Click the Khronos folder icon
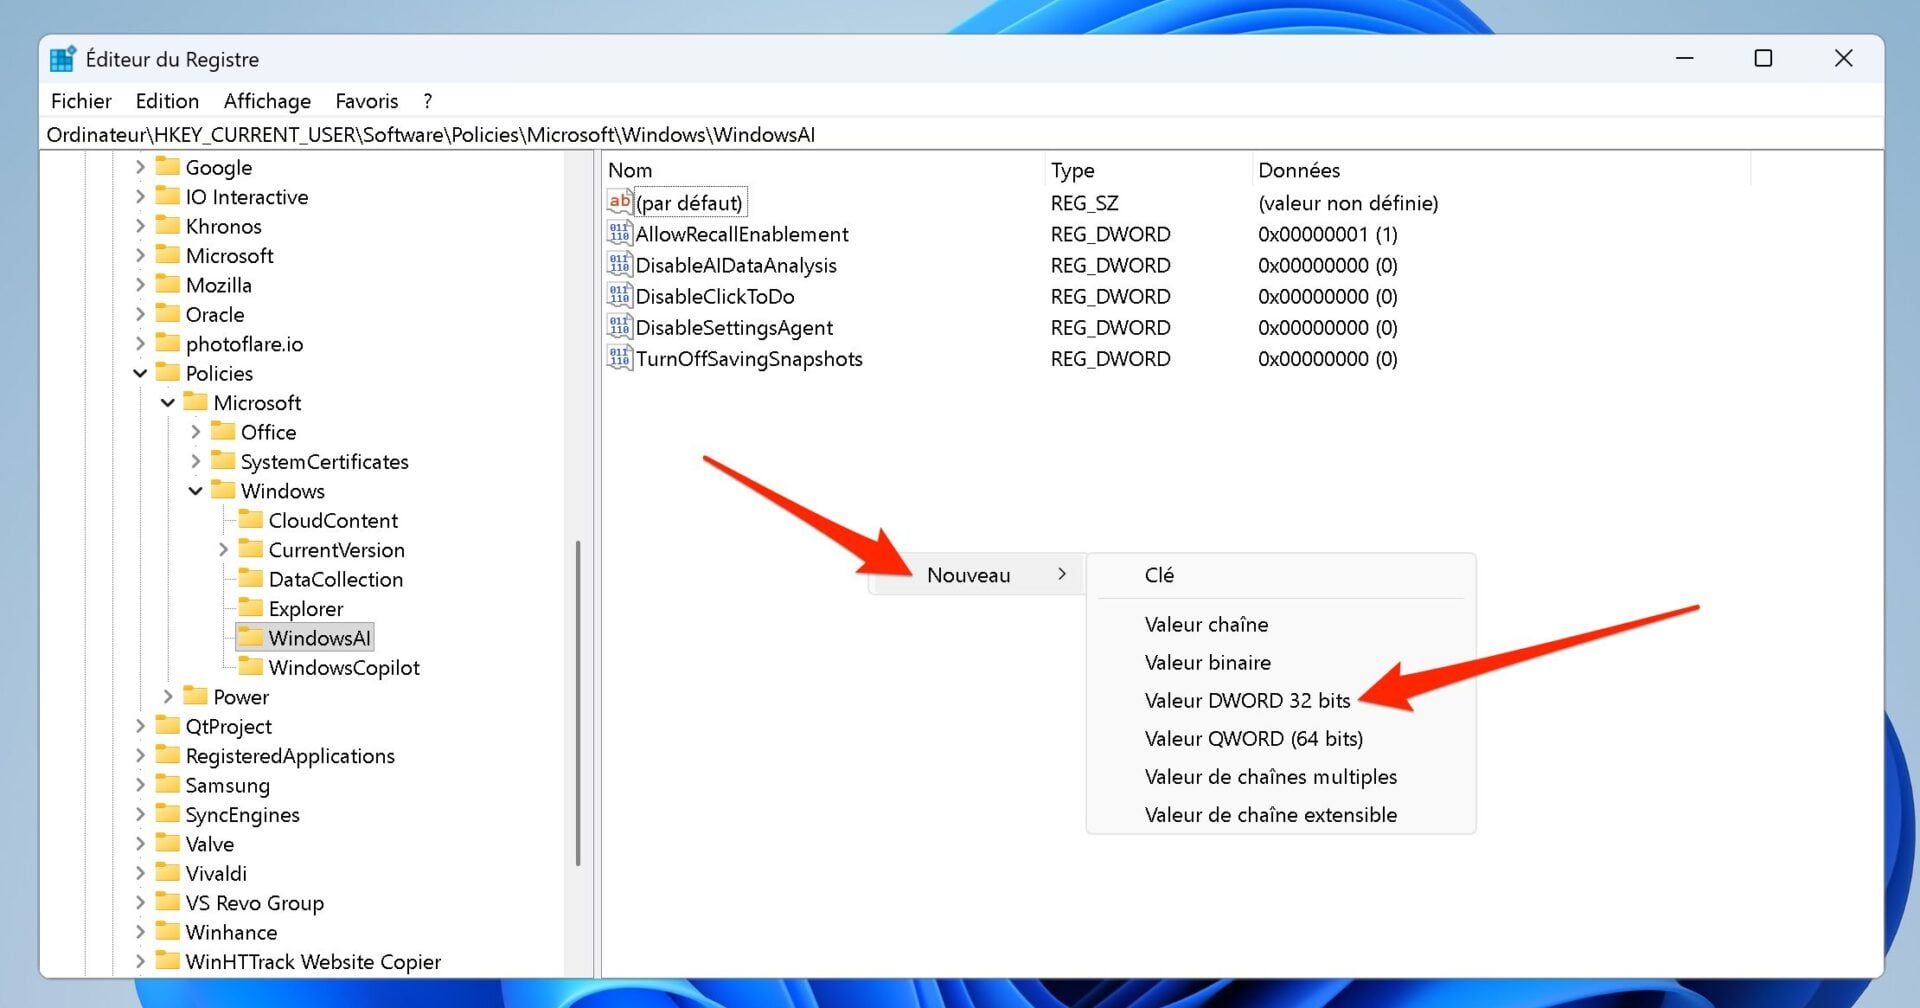The height and width of the screenshot is (1008, 1920). pyautogui.click(x=168, y=225)
